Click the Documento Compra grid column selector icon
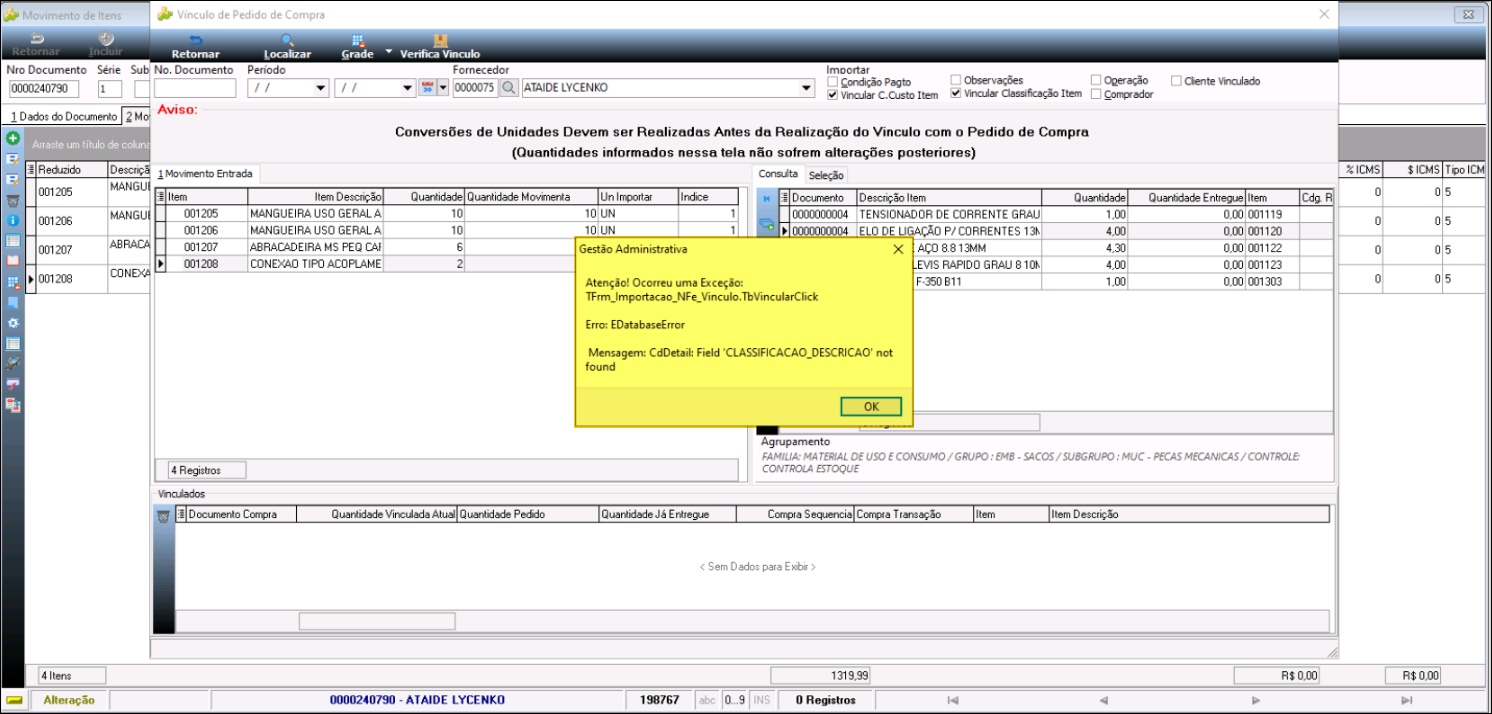The height and width of the screenshot is (714, 1492). [182, 514]
